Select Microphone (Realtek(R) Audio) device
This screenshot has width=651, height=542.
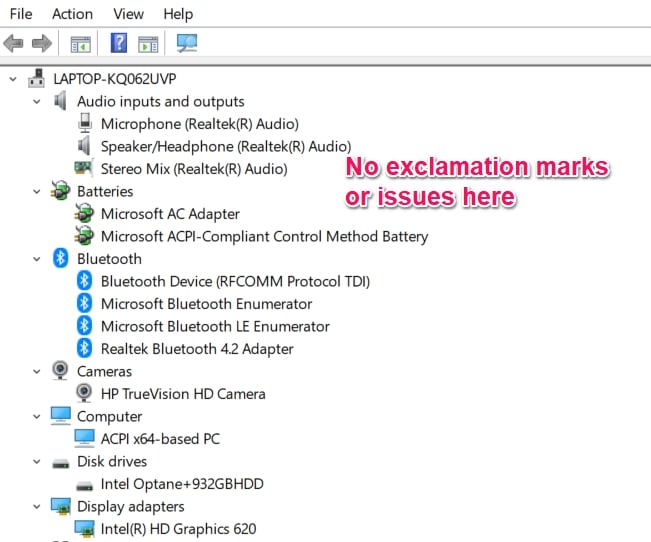point(200,124)
